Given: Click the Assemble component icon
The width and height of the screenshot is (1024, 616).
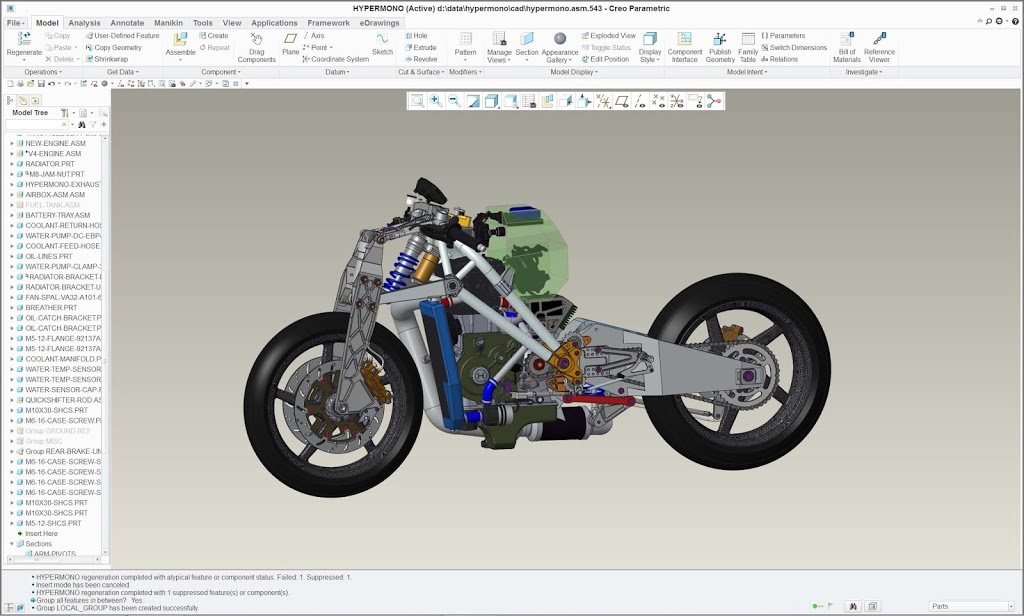Looking at the screenshot, I should 180,41.
